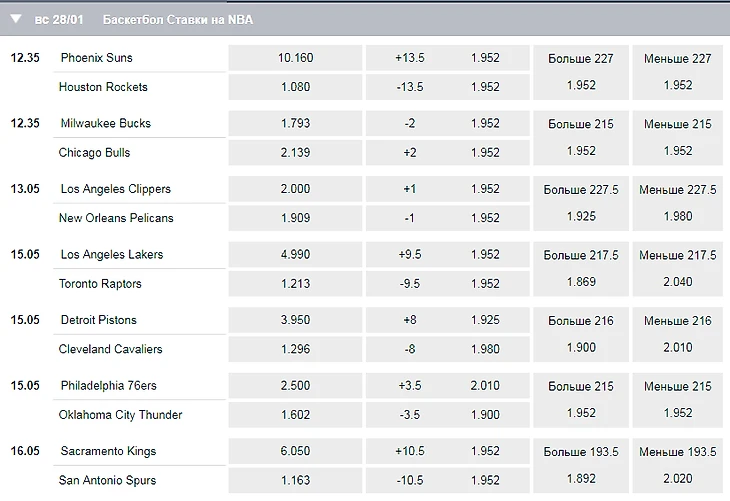
Task: Select Los Angeles Clippers odds 2.000
Action: [x=295, y=189]
